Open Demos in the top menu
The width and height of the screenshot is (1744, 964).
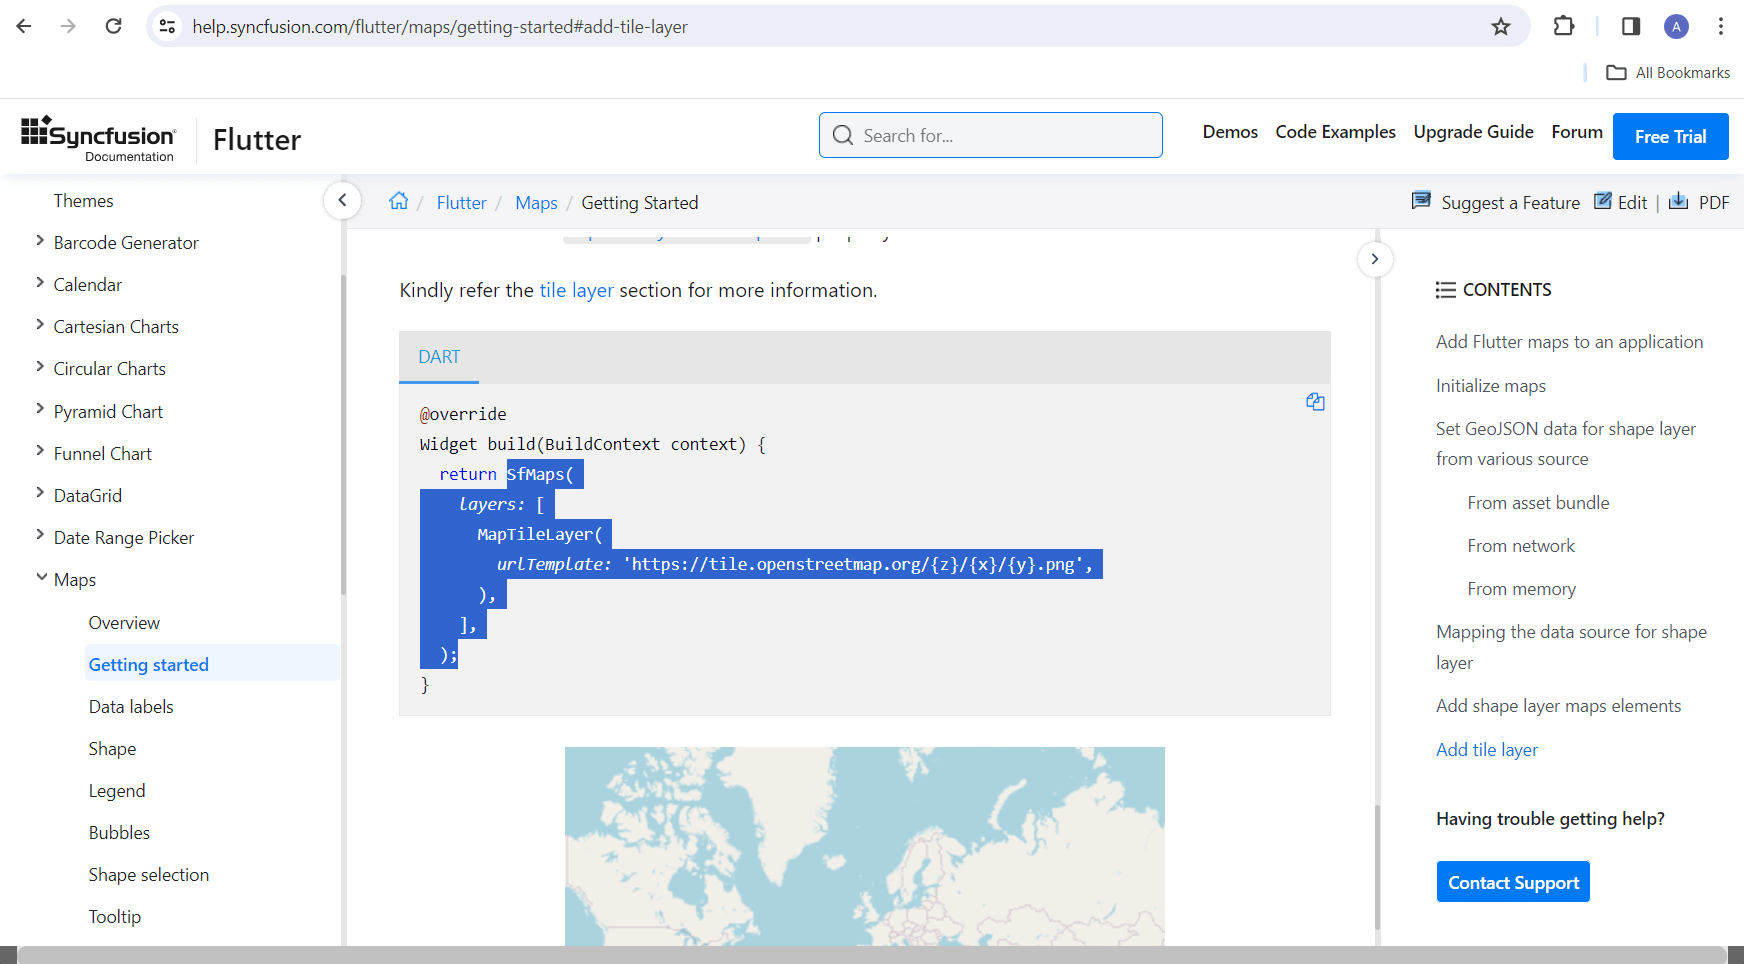[1230, 132]
